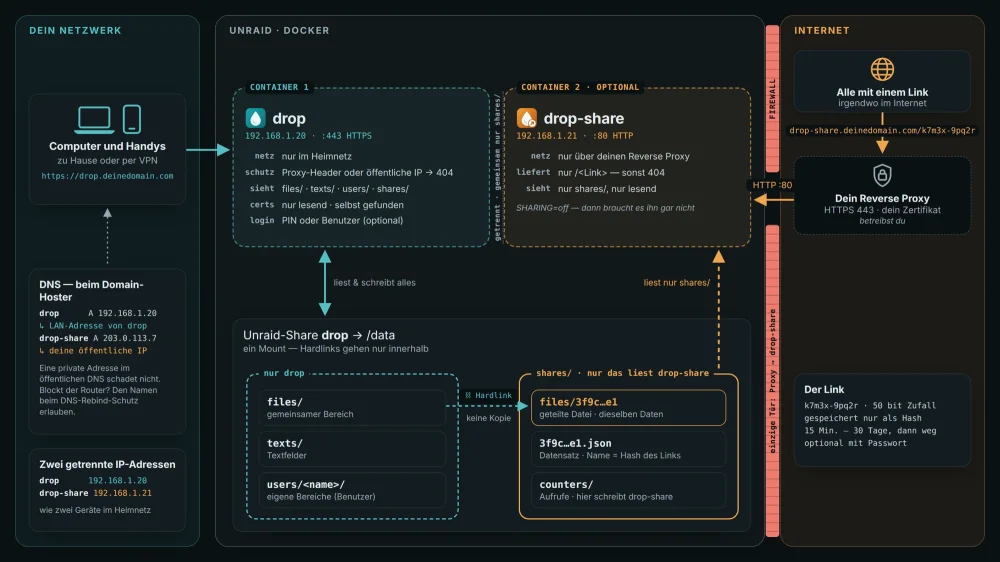1000x562 pixels.
Task: Click the 'schutz Proxy-Header oder öffentliche IP' row
Action: click(349, 173)
